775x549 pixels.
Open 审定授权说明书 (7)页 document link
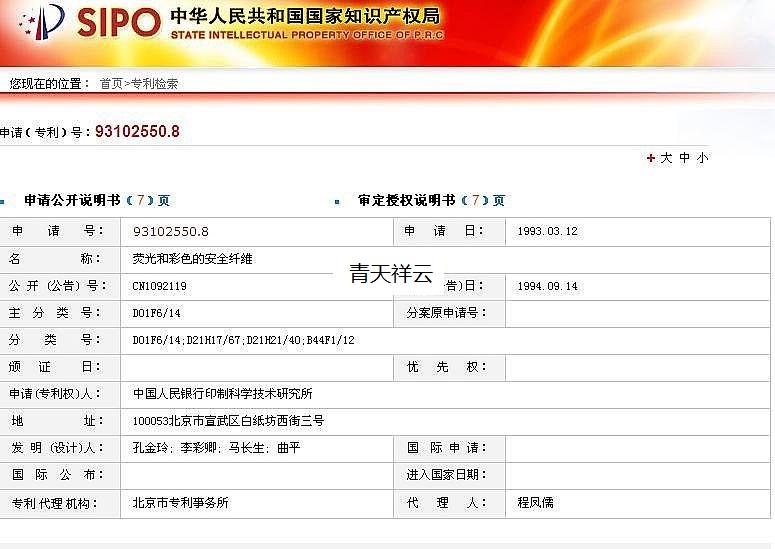[x=431, y=200]
